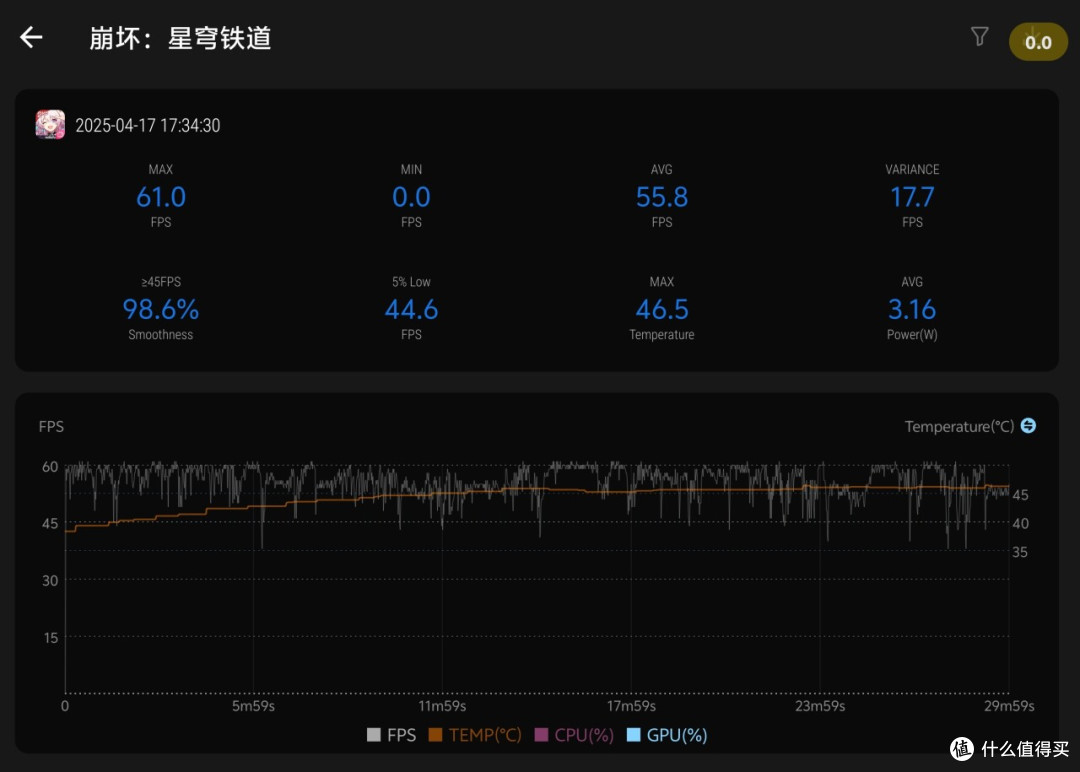This screenshot has width=1080, height=772.
Task: Click the VARIANCE value 17.7
Action: point(912,197)
